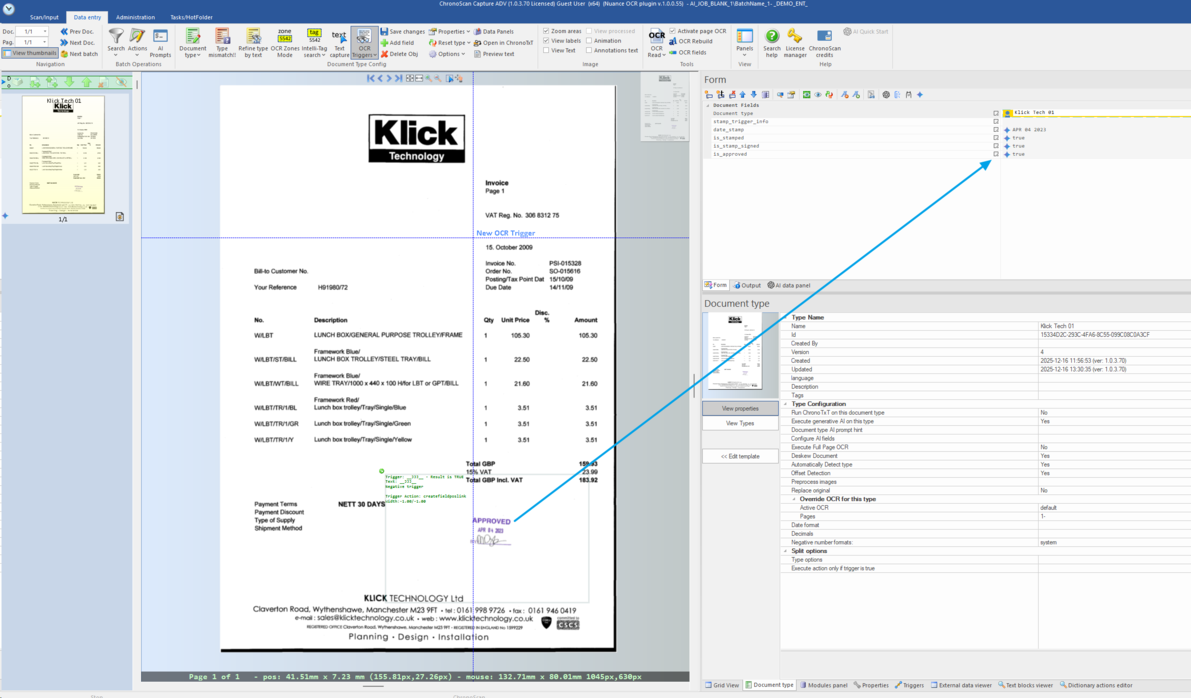
Task: Click the Text capture tool
Action: pyautogui.click(x=339, y=42)
